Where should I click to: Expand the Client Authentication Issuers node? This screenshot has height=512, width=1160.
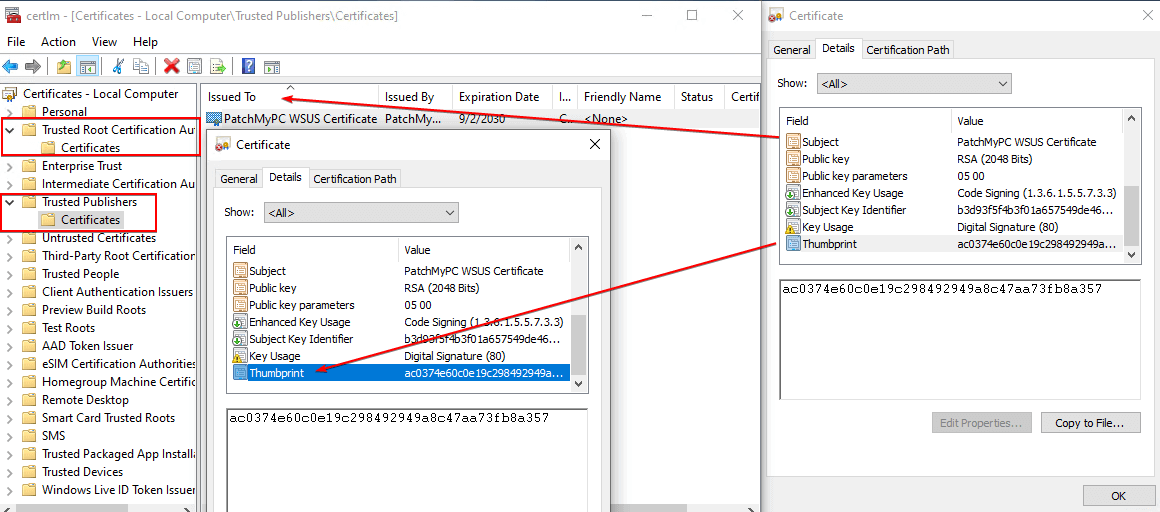point(10,292)
